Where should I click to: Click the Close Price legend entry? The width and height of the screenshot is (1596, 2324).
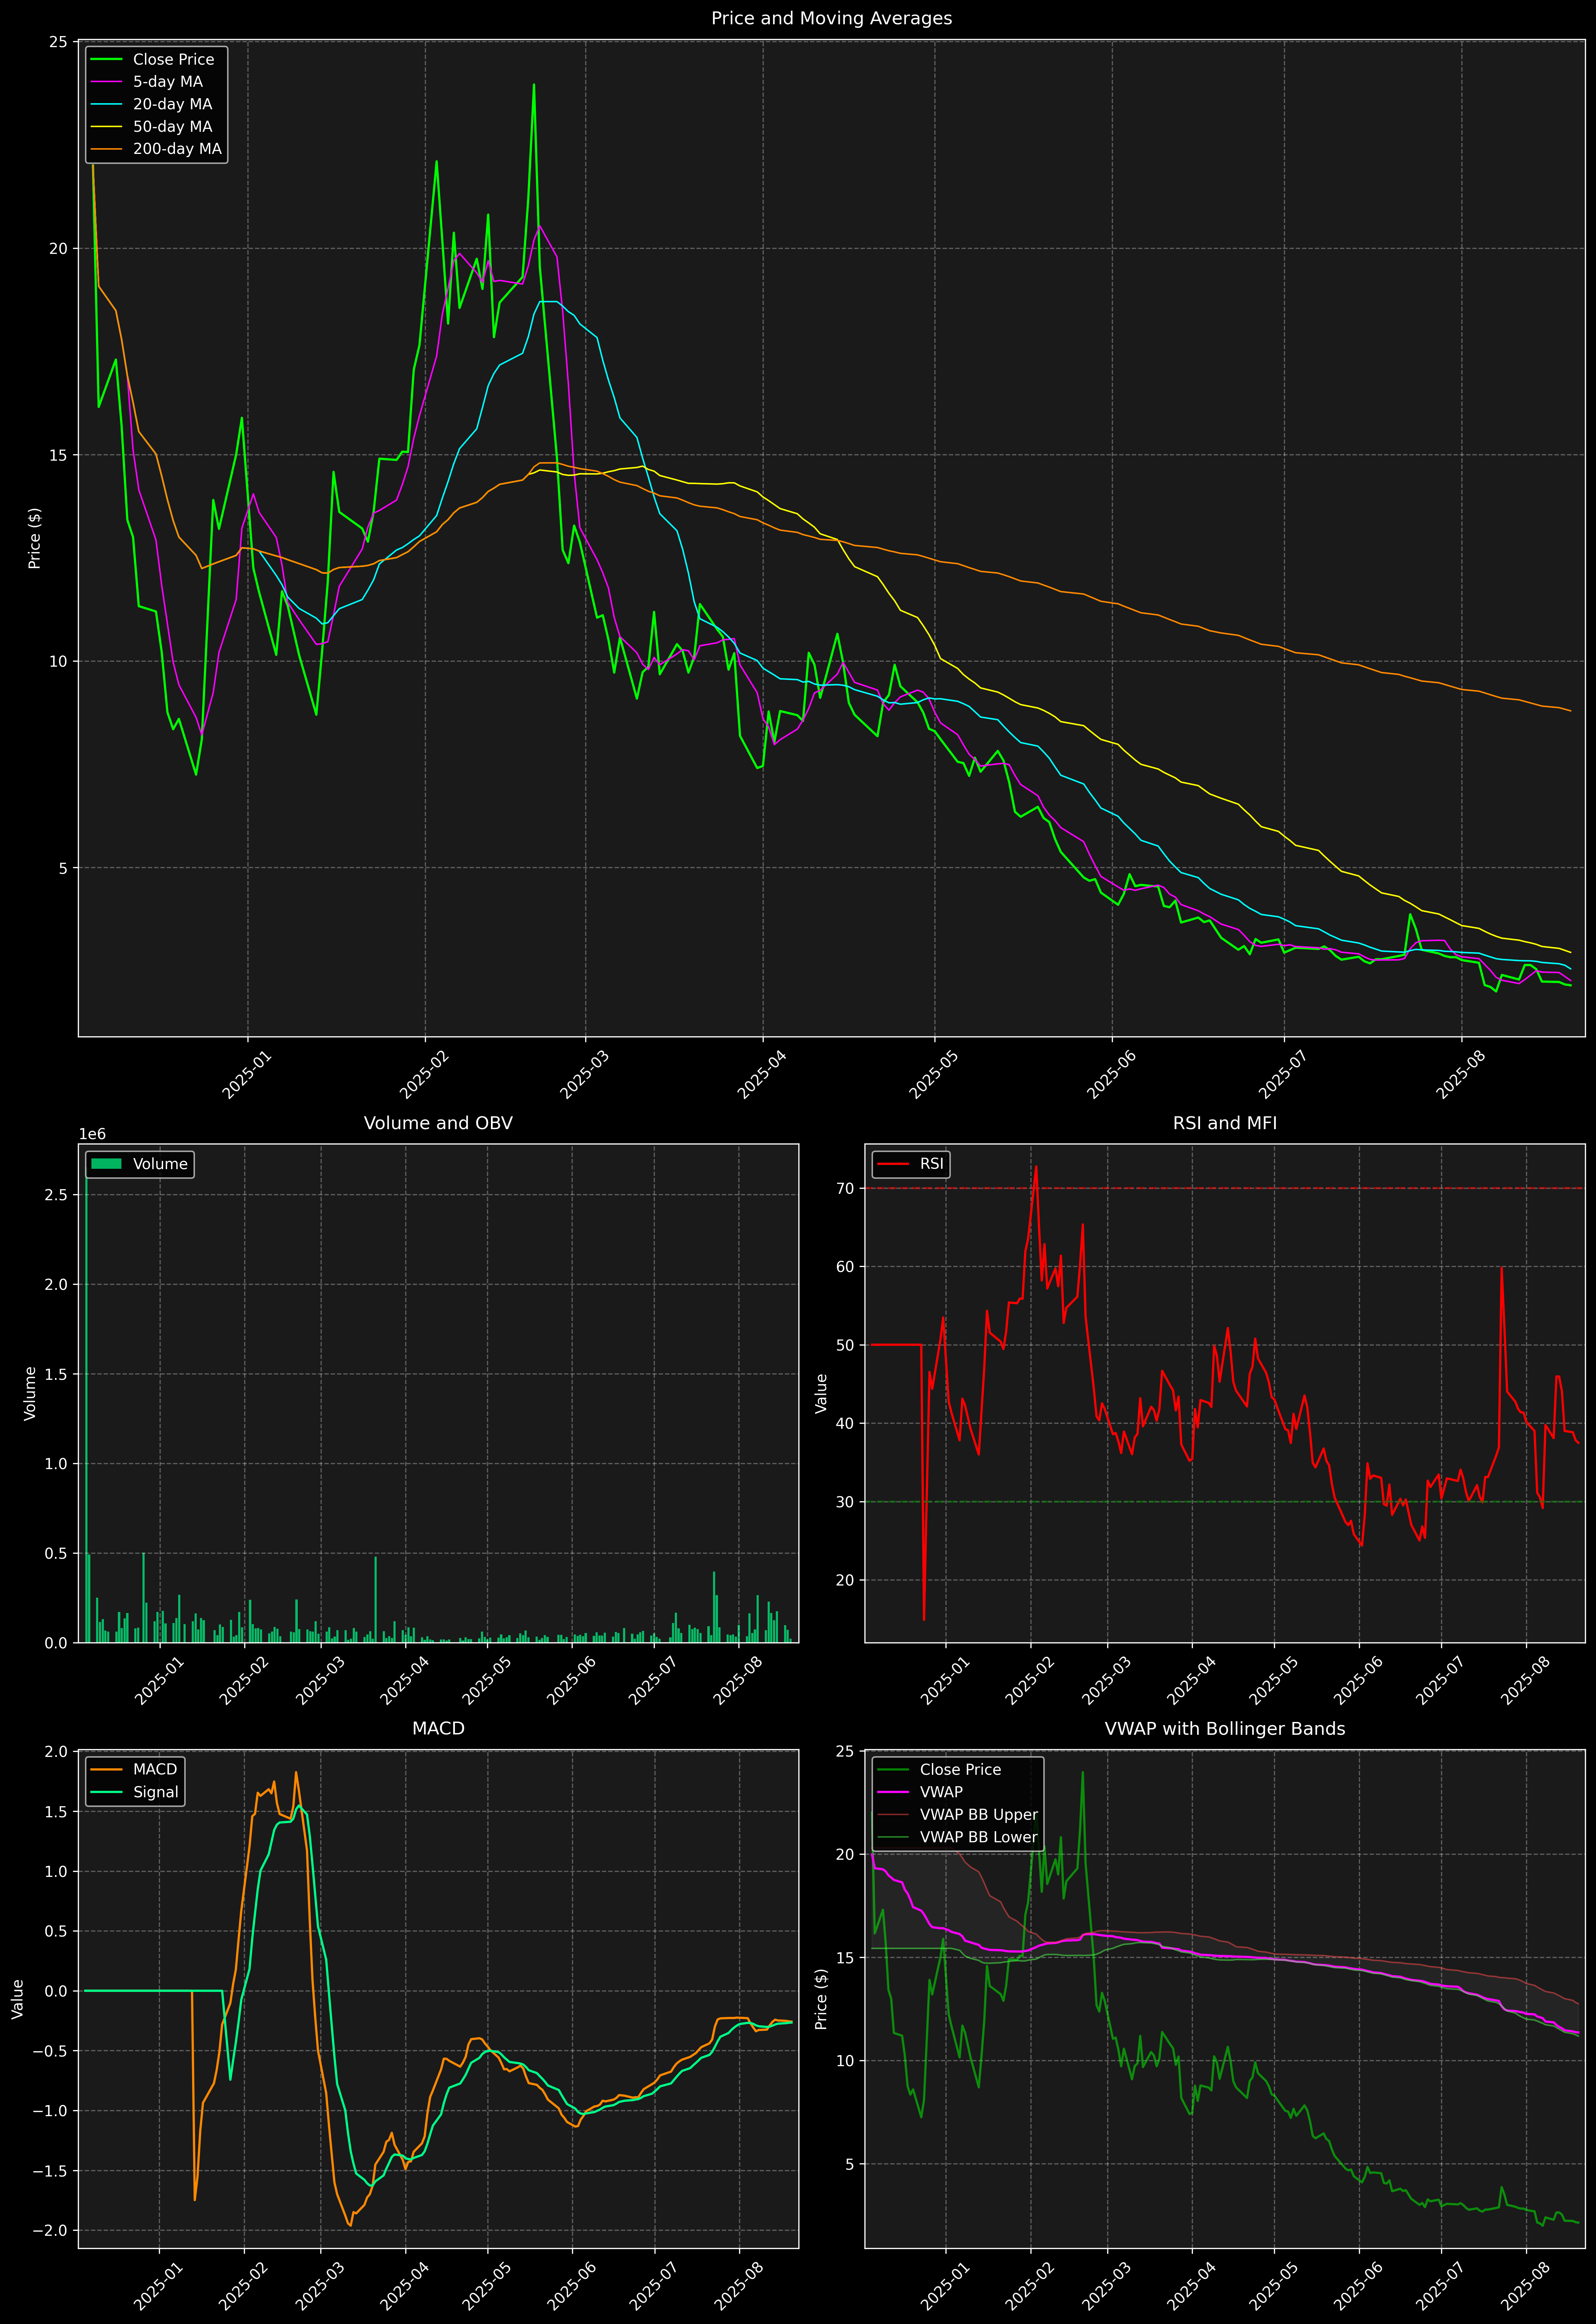click(173, 59)
